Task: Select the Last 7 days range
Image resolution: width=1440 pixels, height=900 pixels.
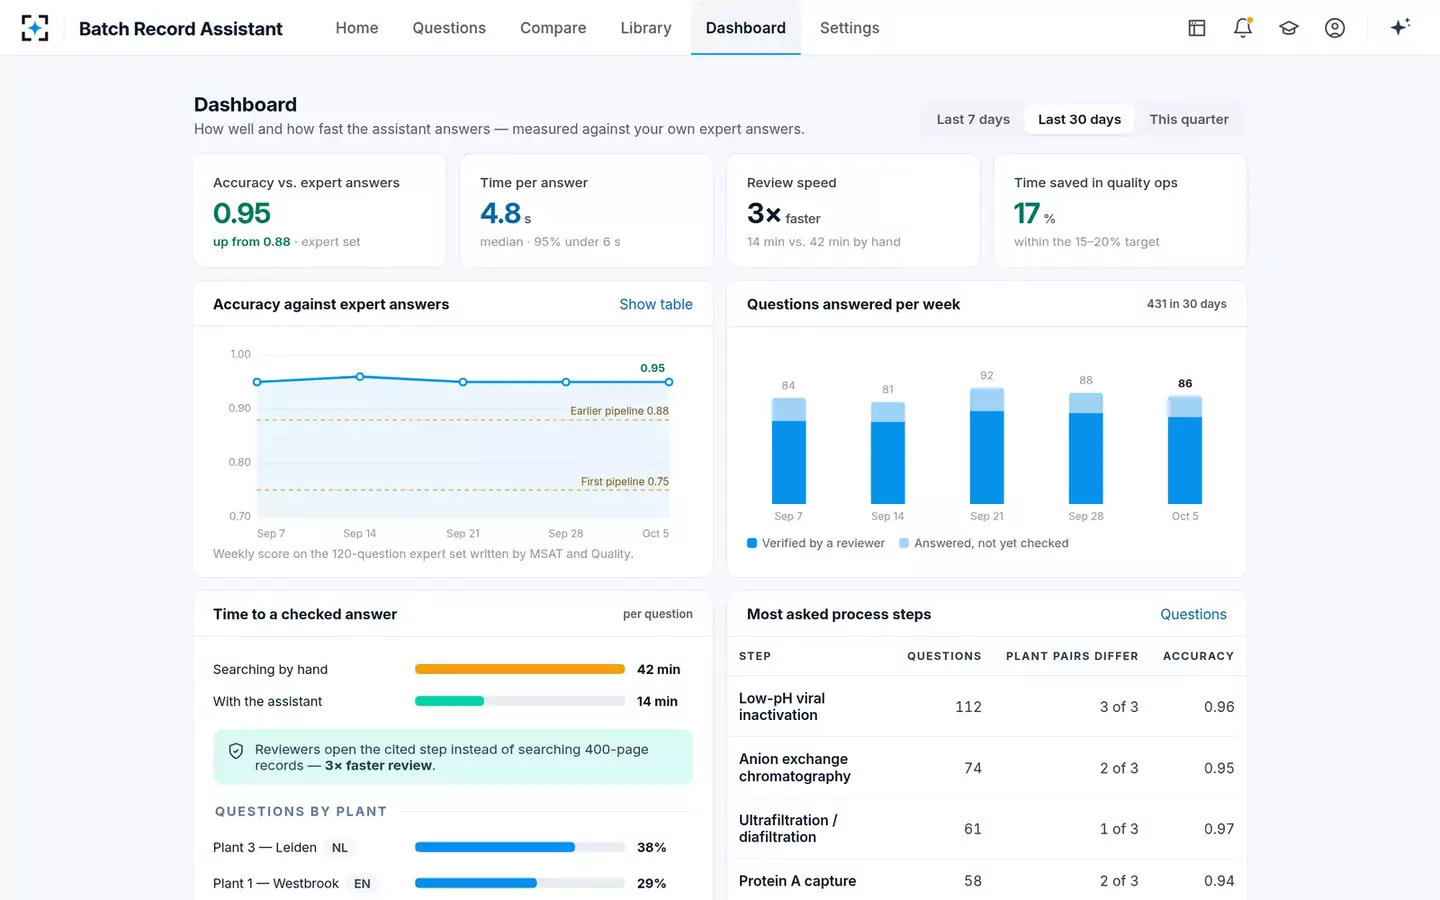Action: 973,119
